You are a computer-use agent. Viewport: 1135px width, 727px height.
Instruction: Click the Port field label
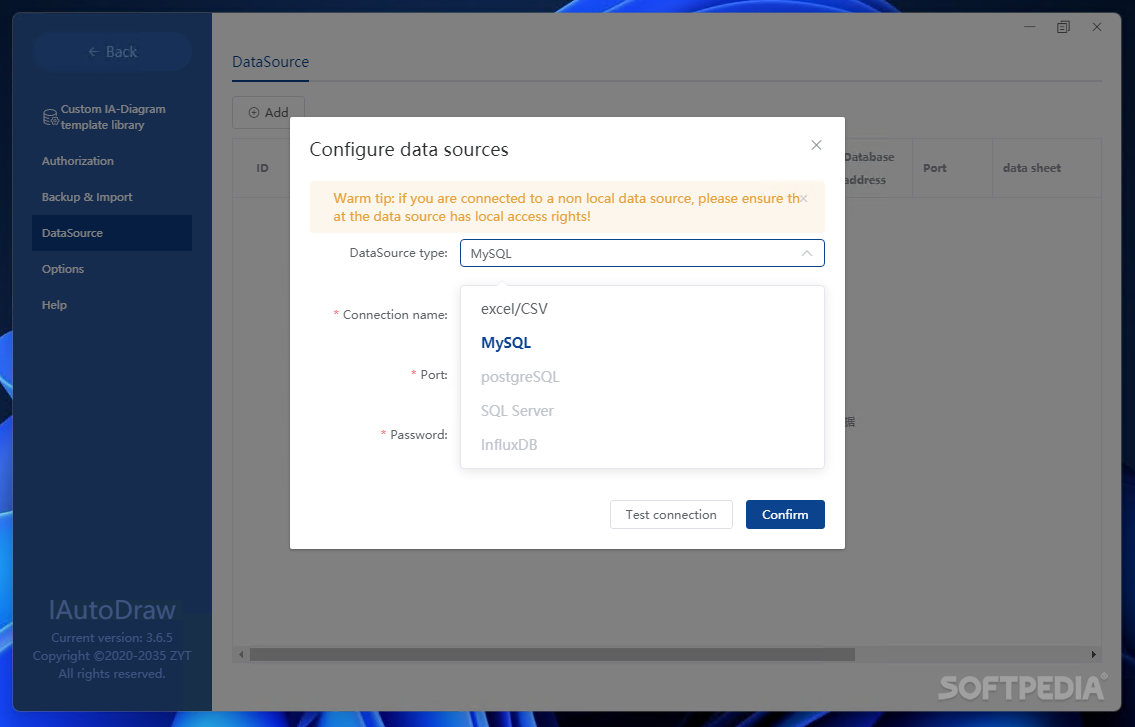coord(434,375)
